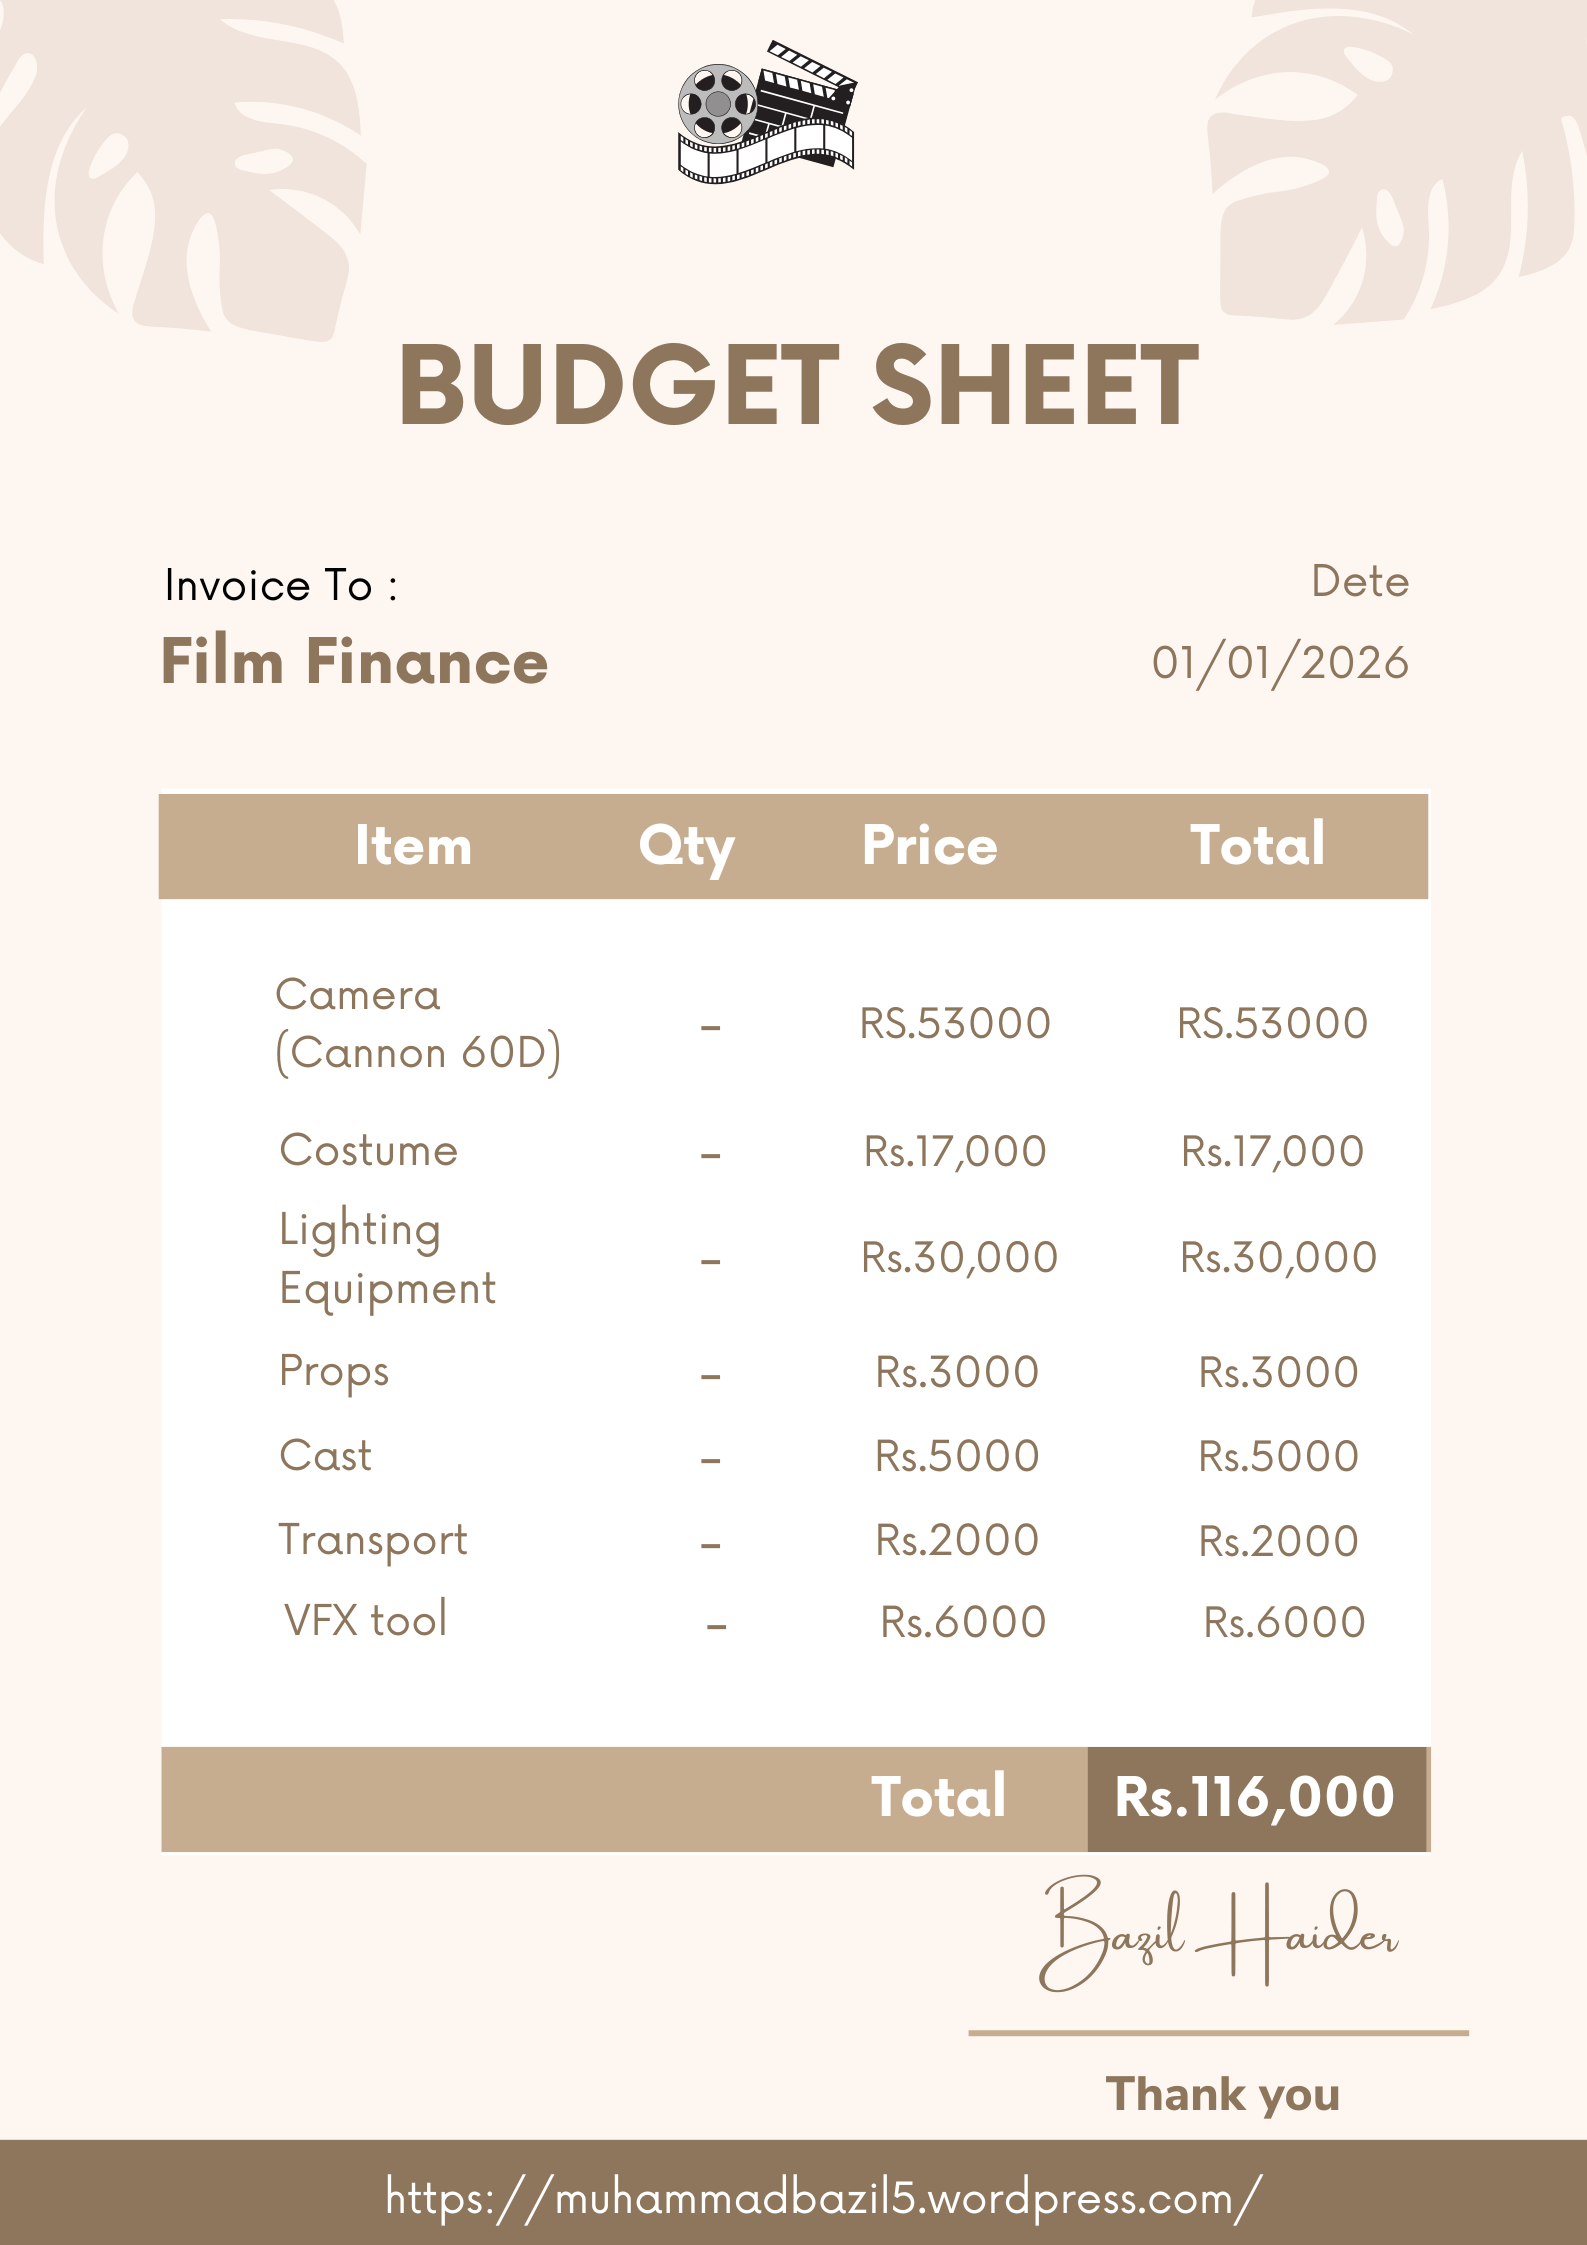Click the film reel clapperboard logo
The width and height of the screenshot is (1587, 2245).
tap(766, 113)
